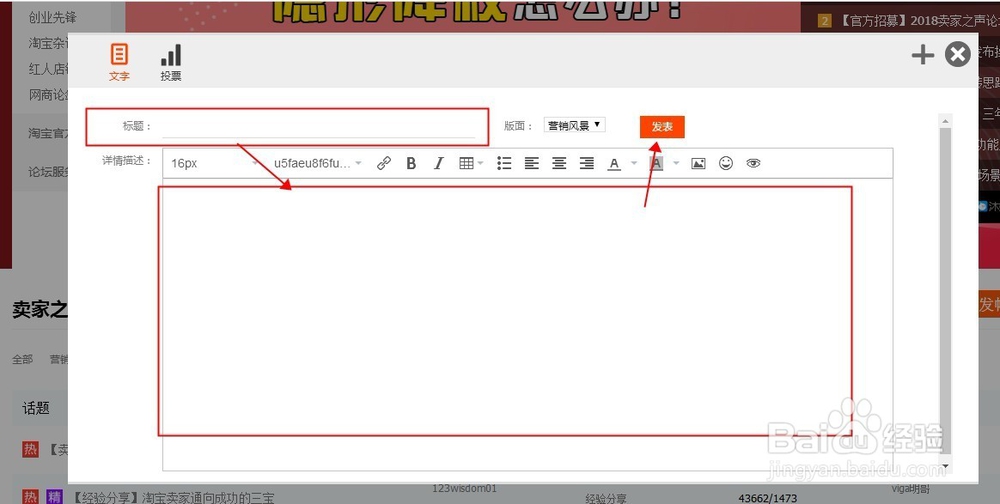The width and height of the screenshot is (1000, 504).
Task: Click the orange 发表 publish button
Action: click(662, 127)
